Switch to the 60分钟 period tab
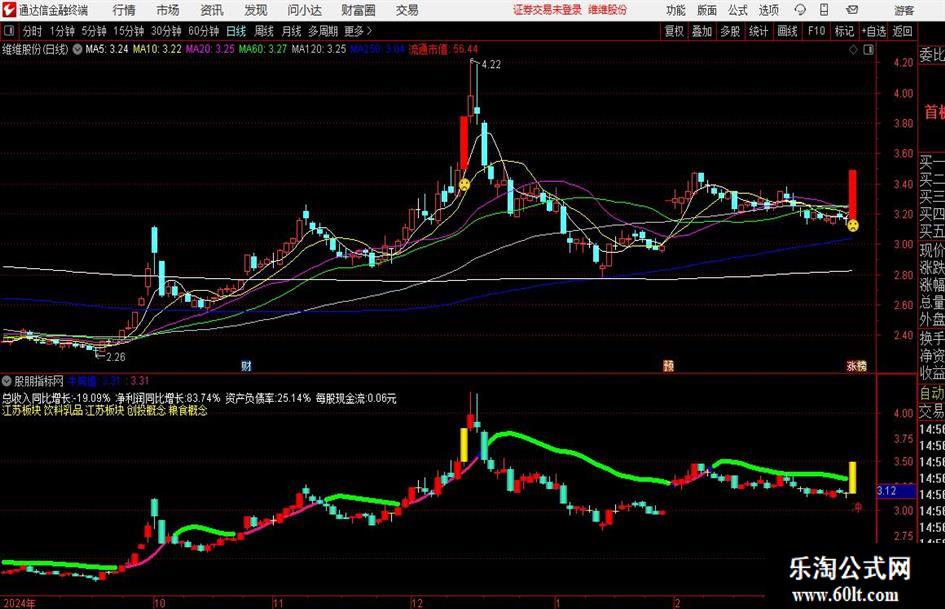The height and width of the screenshot is (609, 945). click(203, 31)
